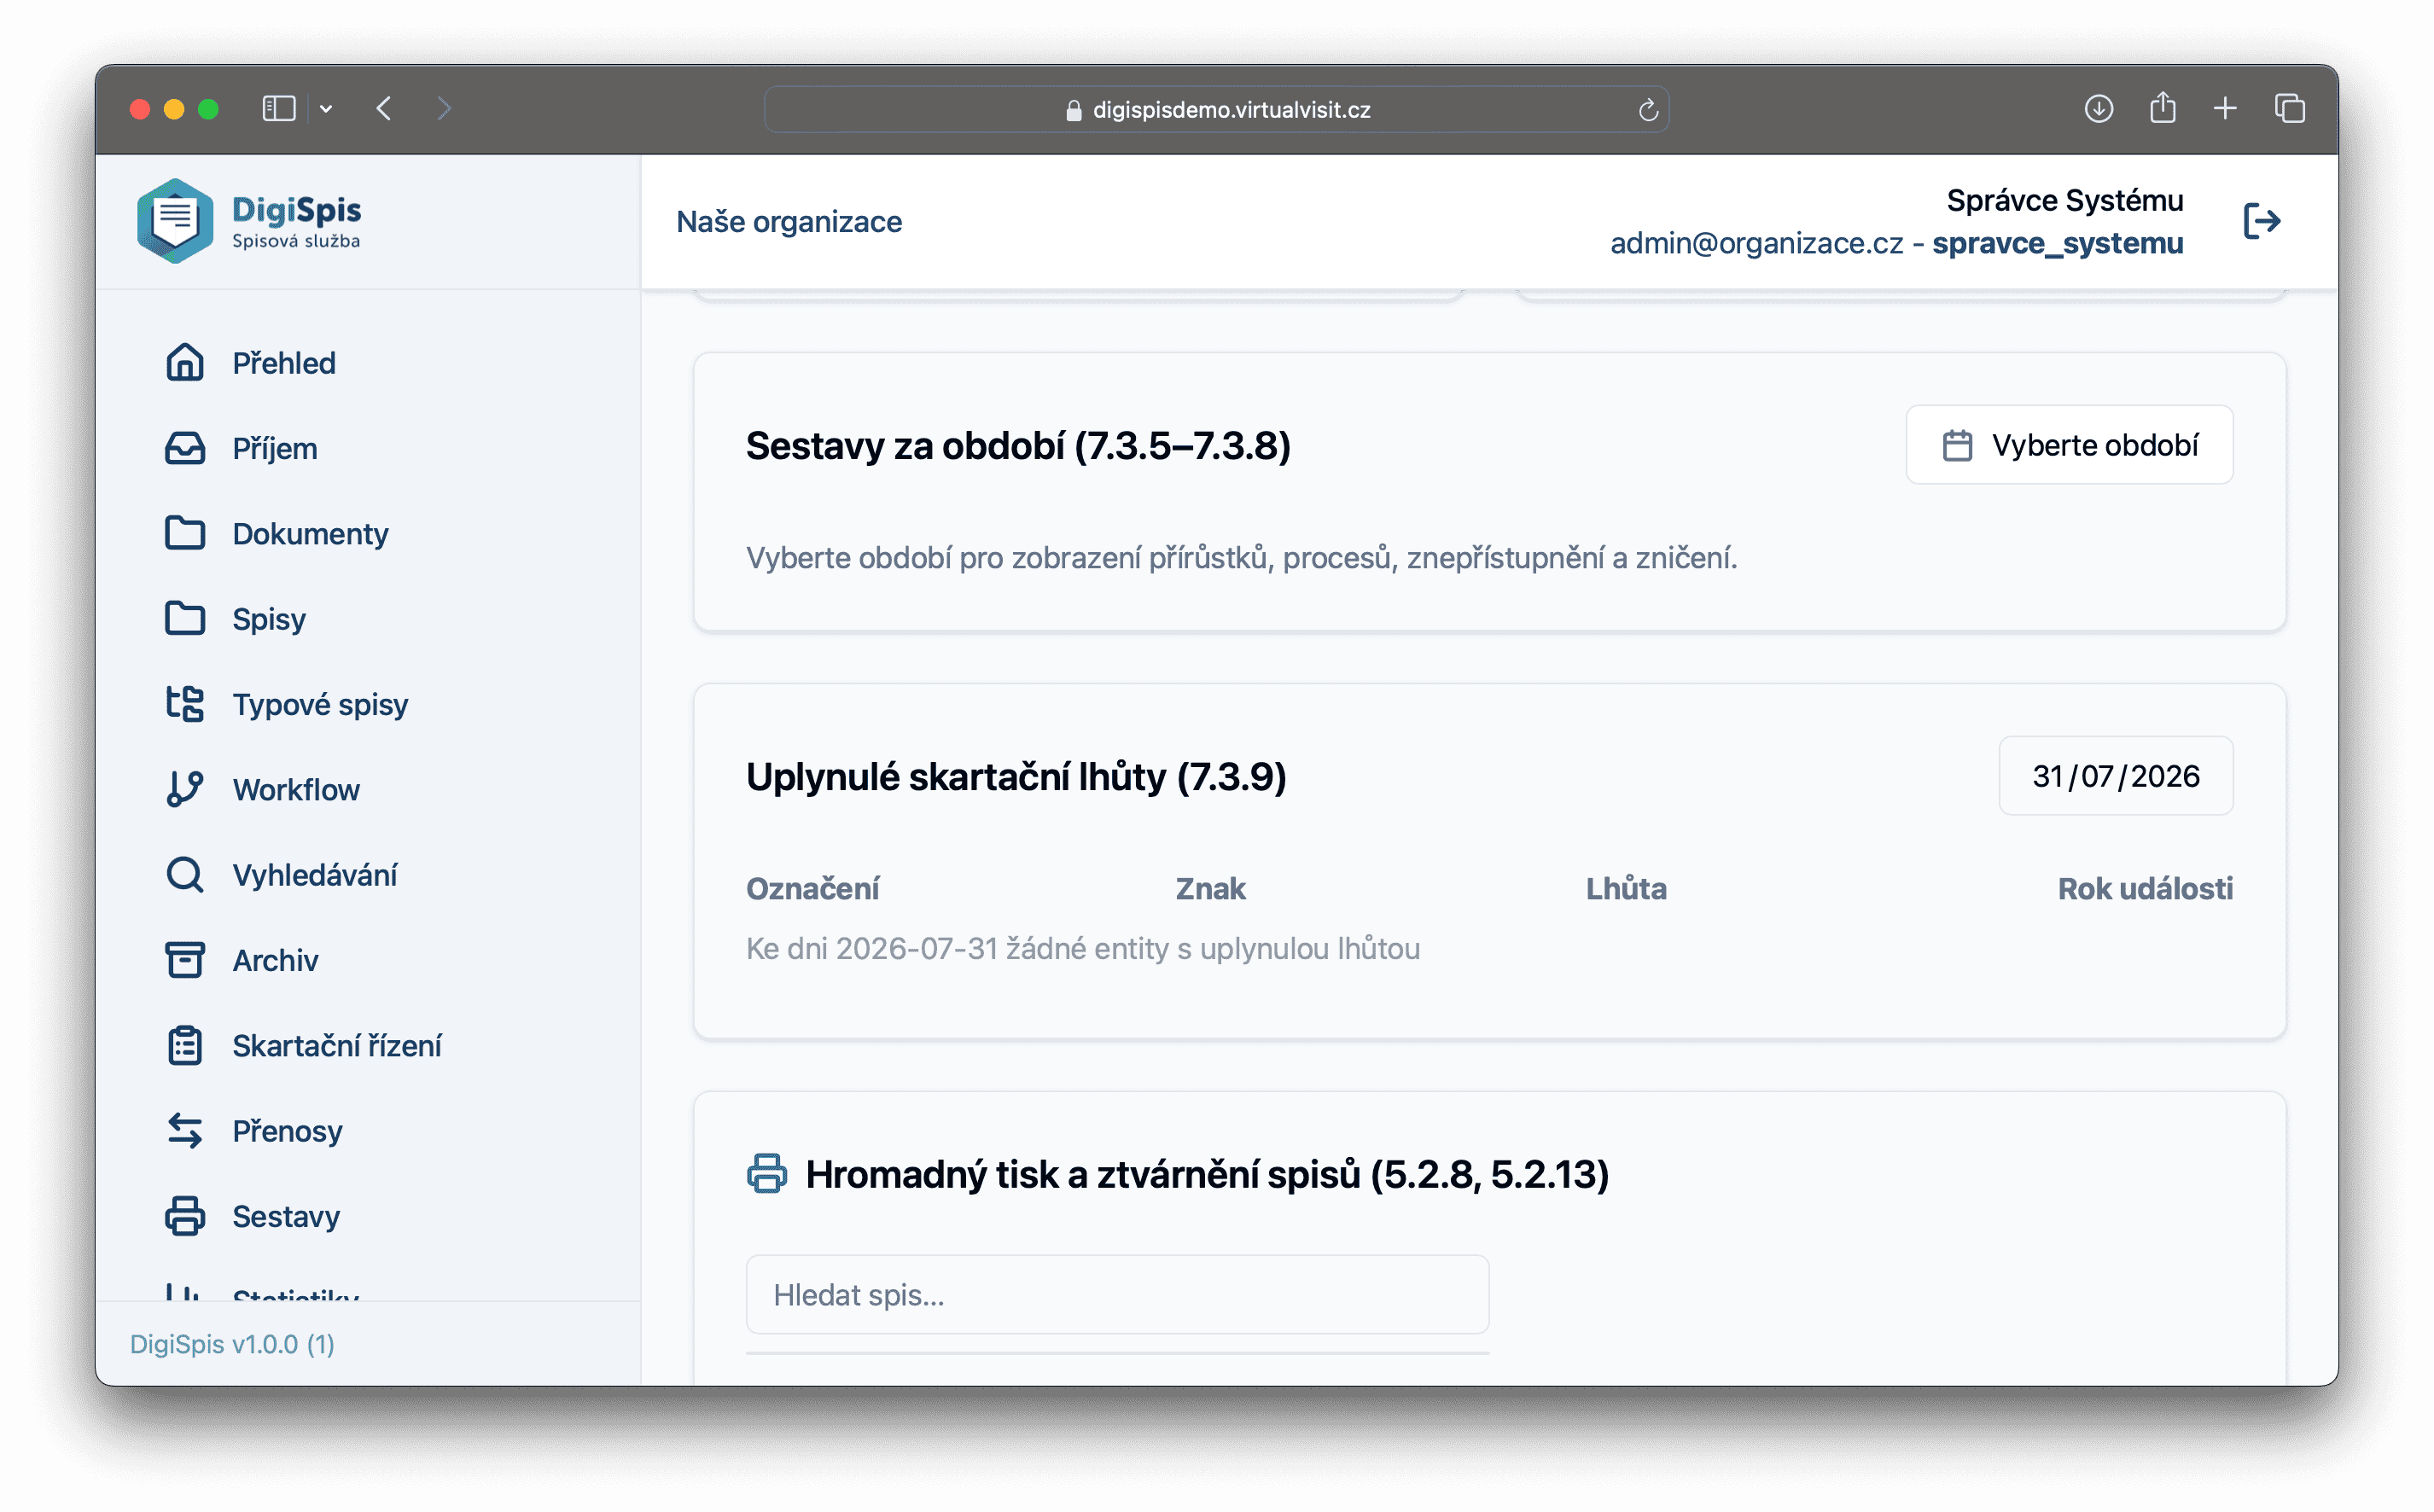Viewport: 2434px width, 1512px height.
Task: Open the 31/07/2026 date picker
Action: click(2115, 776)
